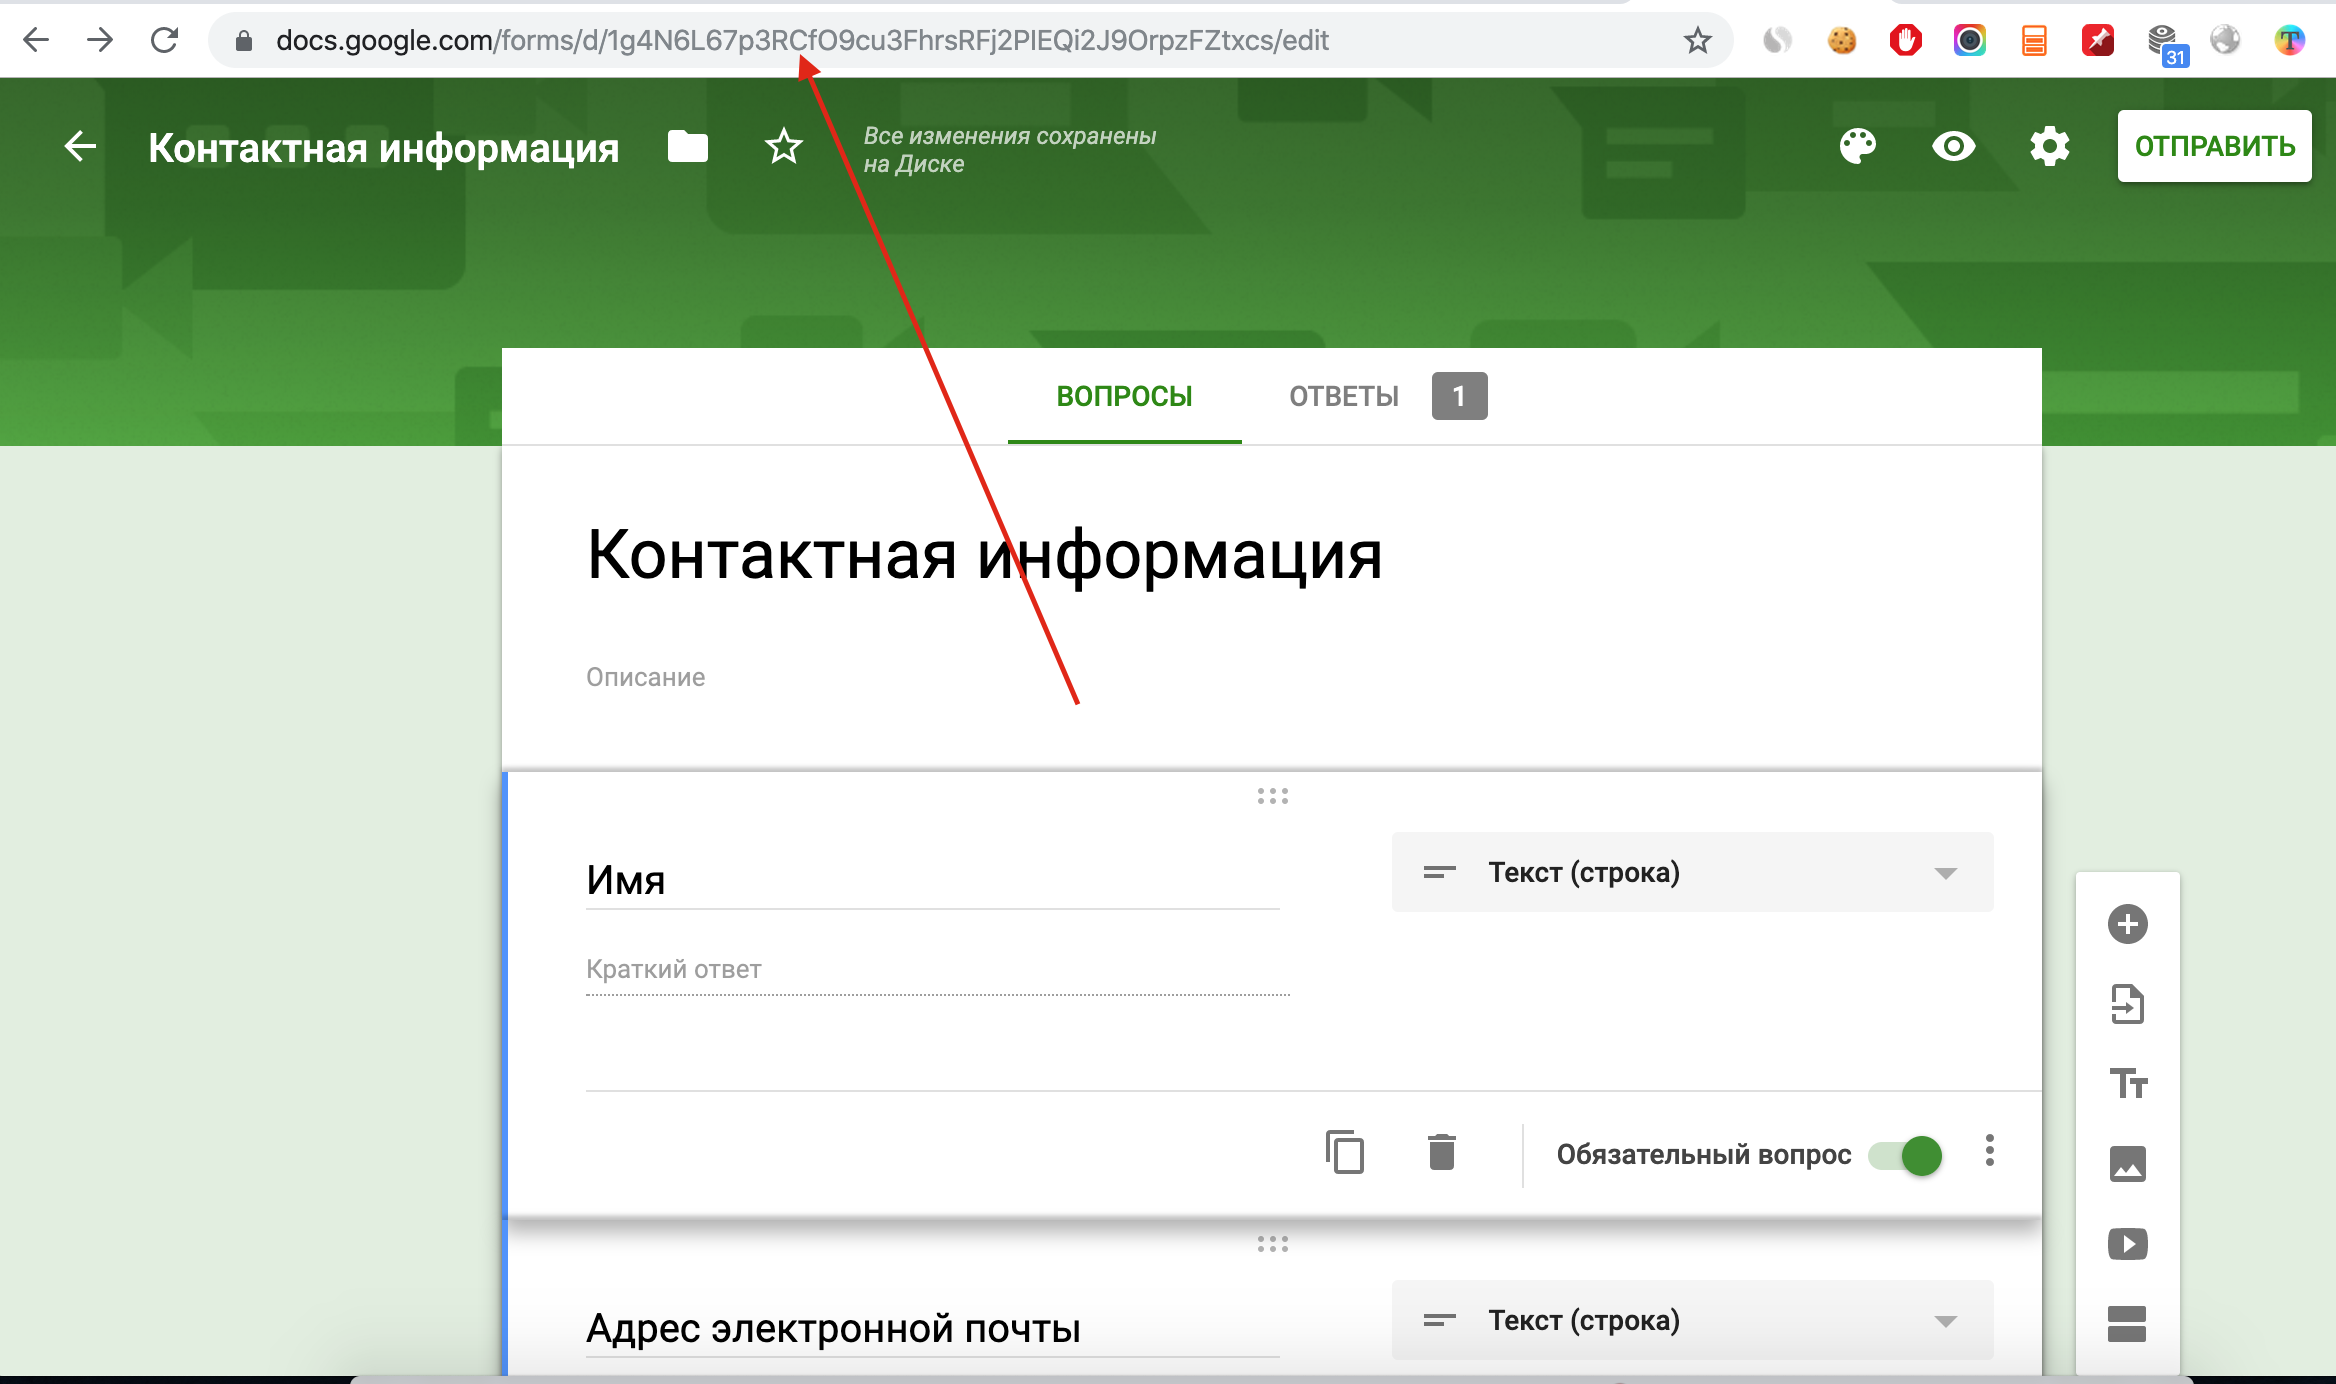Click the lock icon in address bar

tap(243, 41)
